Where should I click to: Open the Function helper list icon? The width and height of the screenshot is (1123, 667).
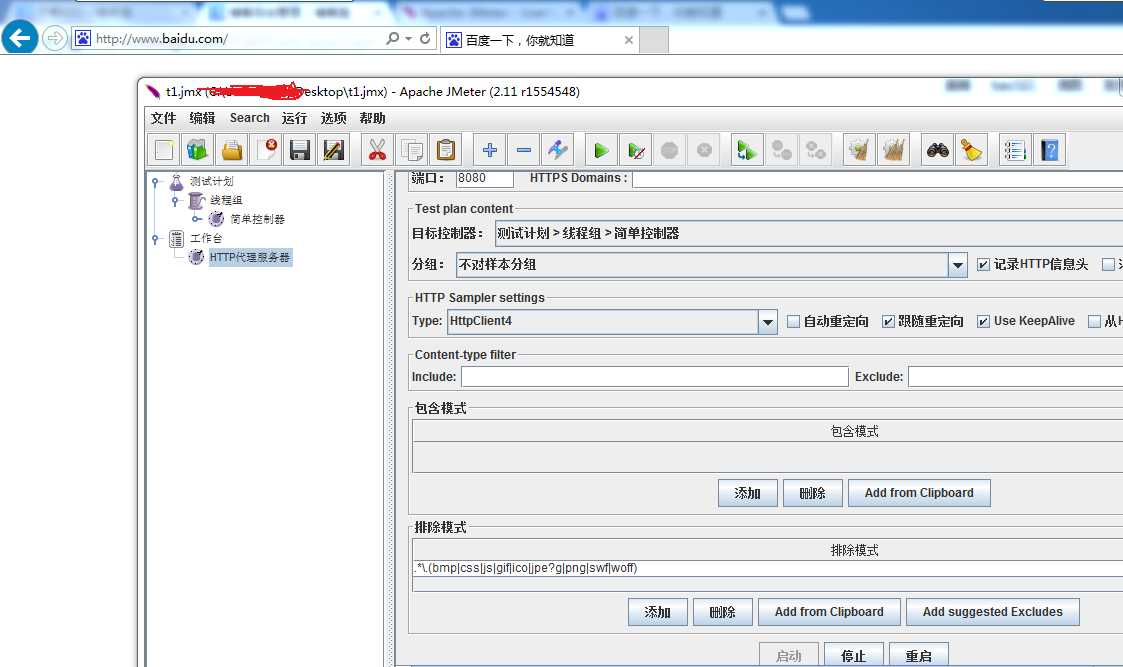(1016, 150)
